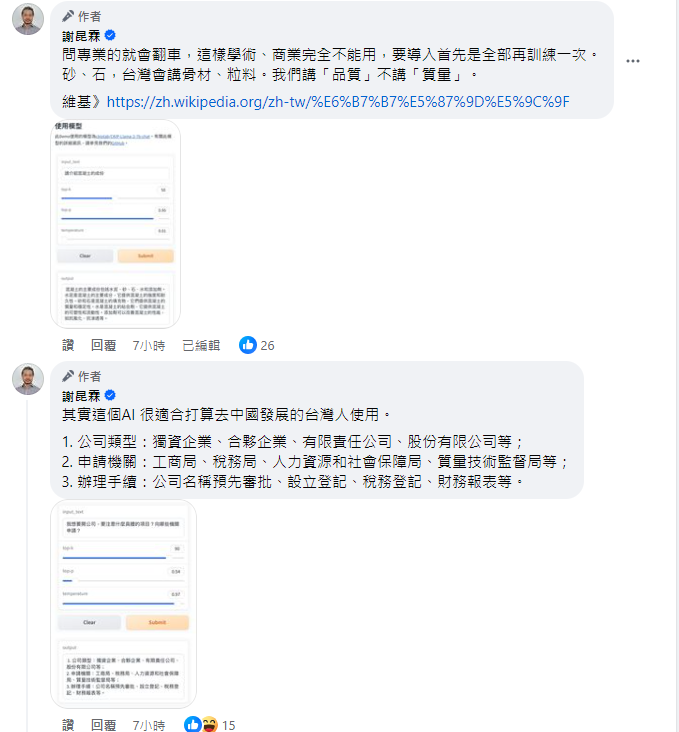
Task: Click author name 謝昆霖 on first comment
Action: coord(81,36)
